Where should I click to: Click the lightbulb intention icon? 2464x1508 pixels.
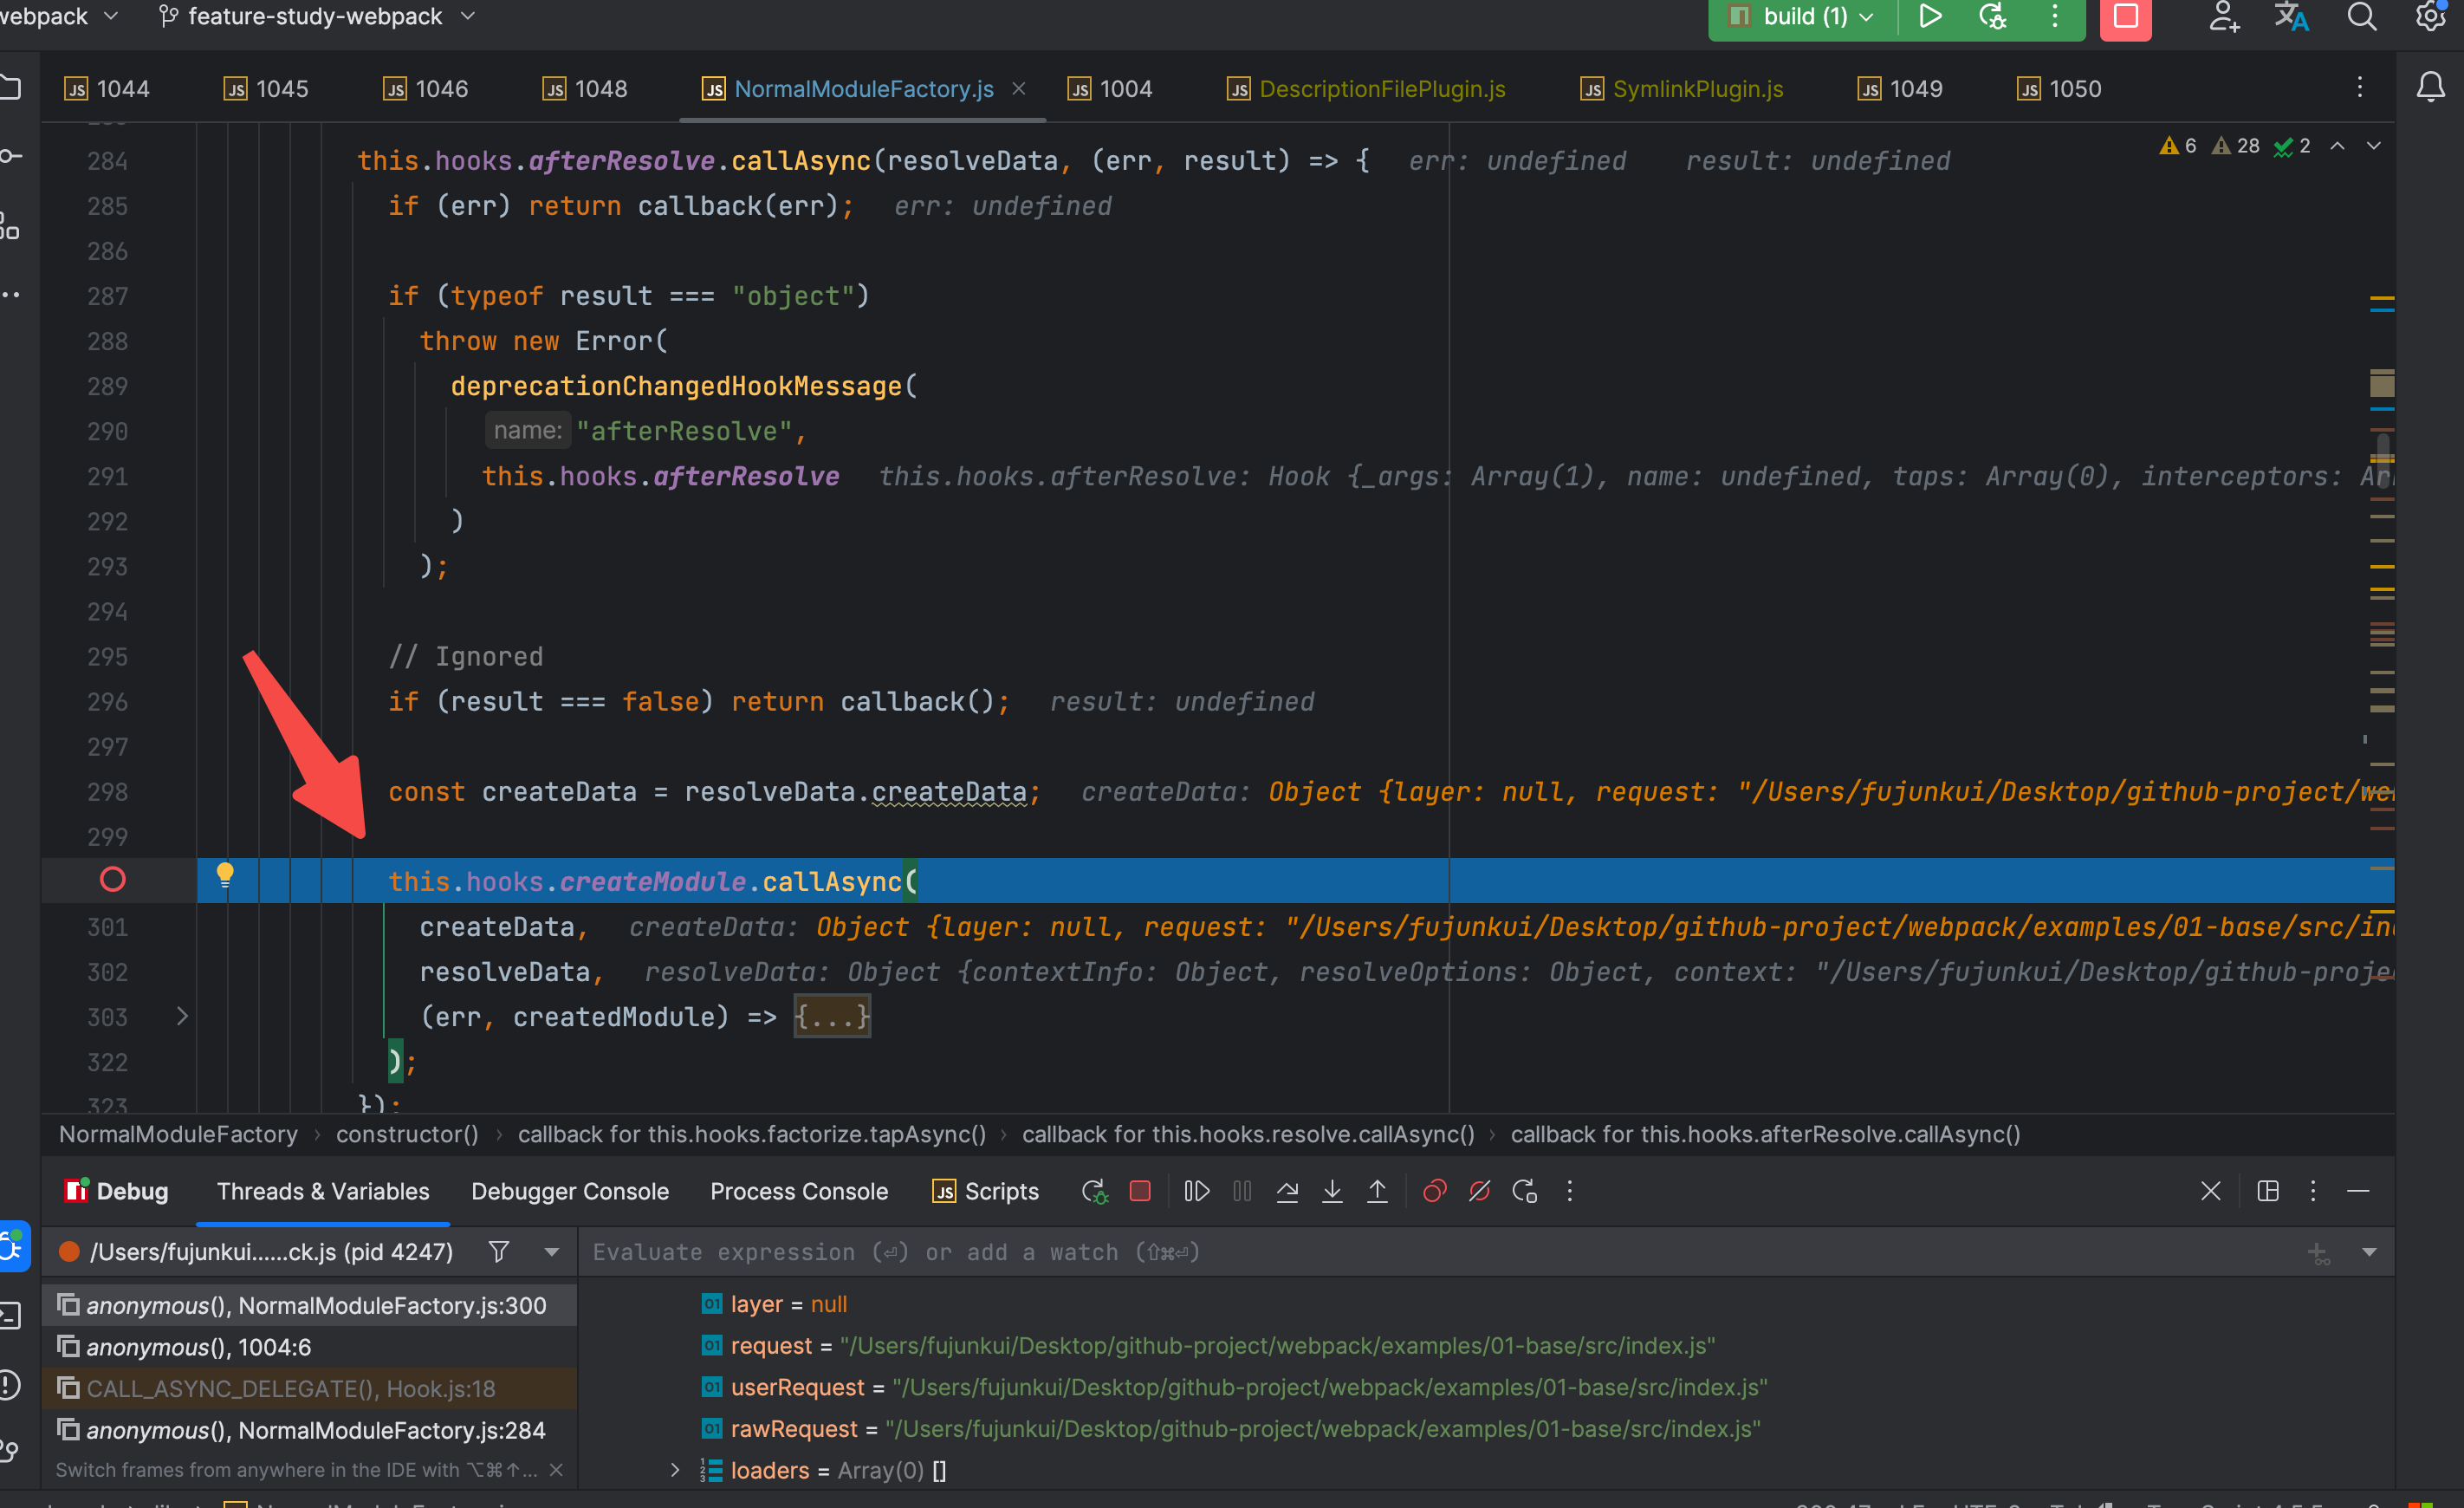tap(225, 876)
